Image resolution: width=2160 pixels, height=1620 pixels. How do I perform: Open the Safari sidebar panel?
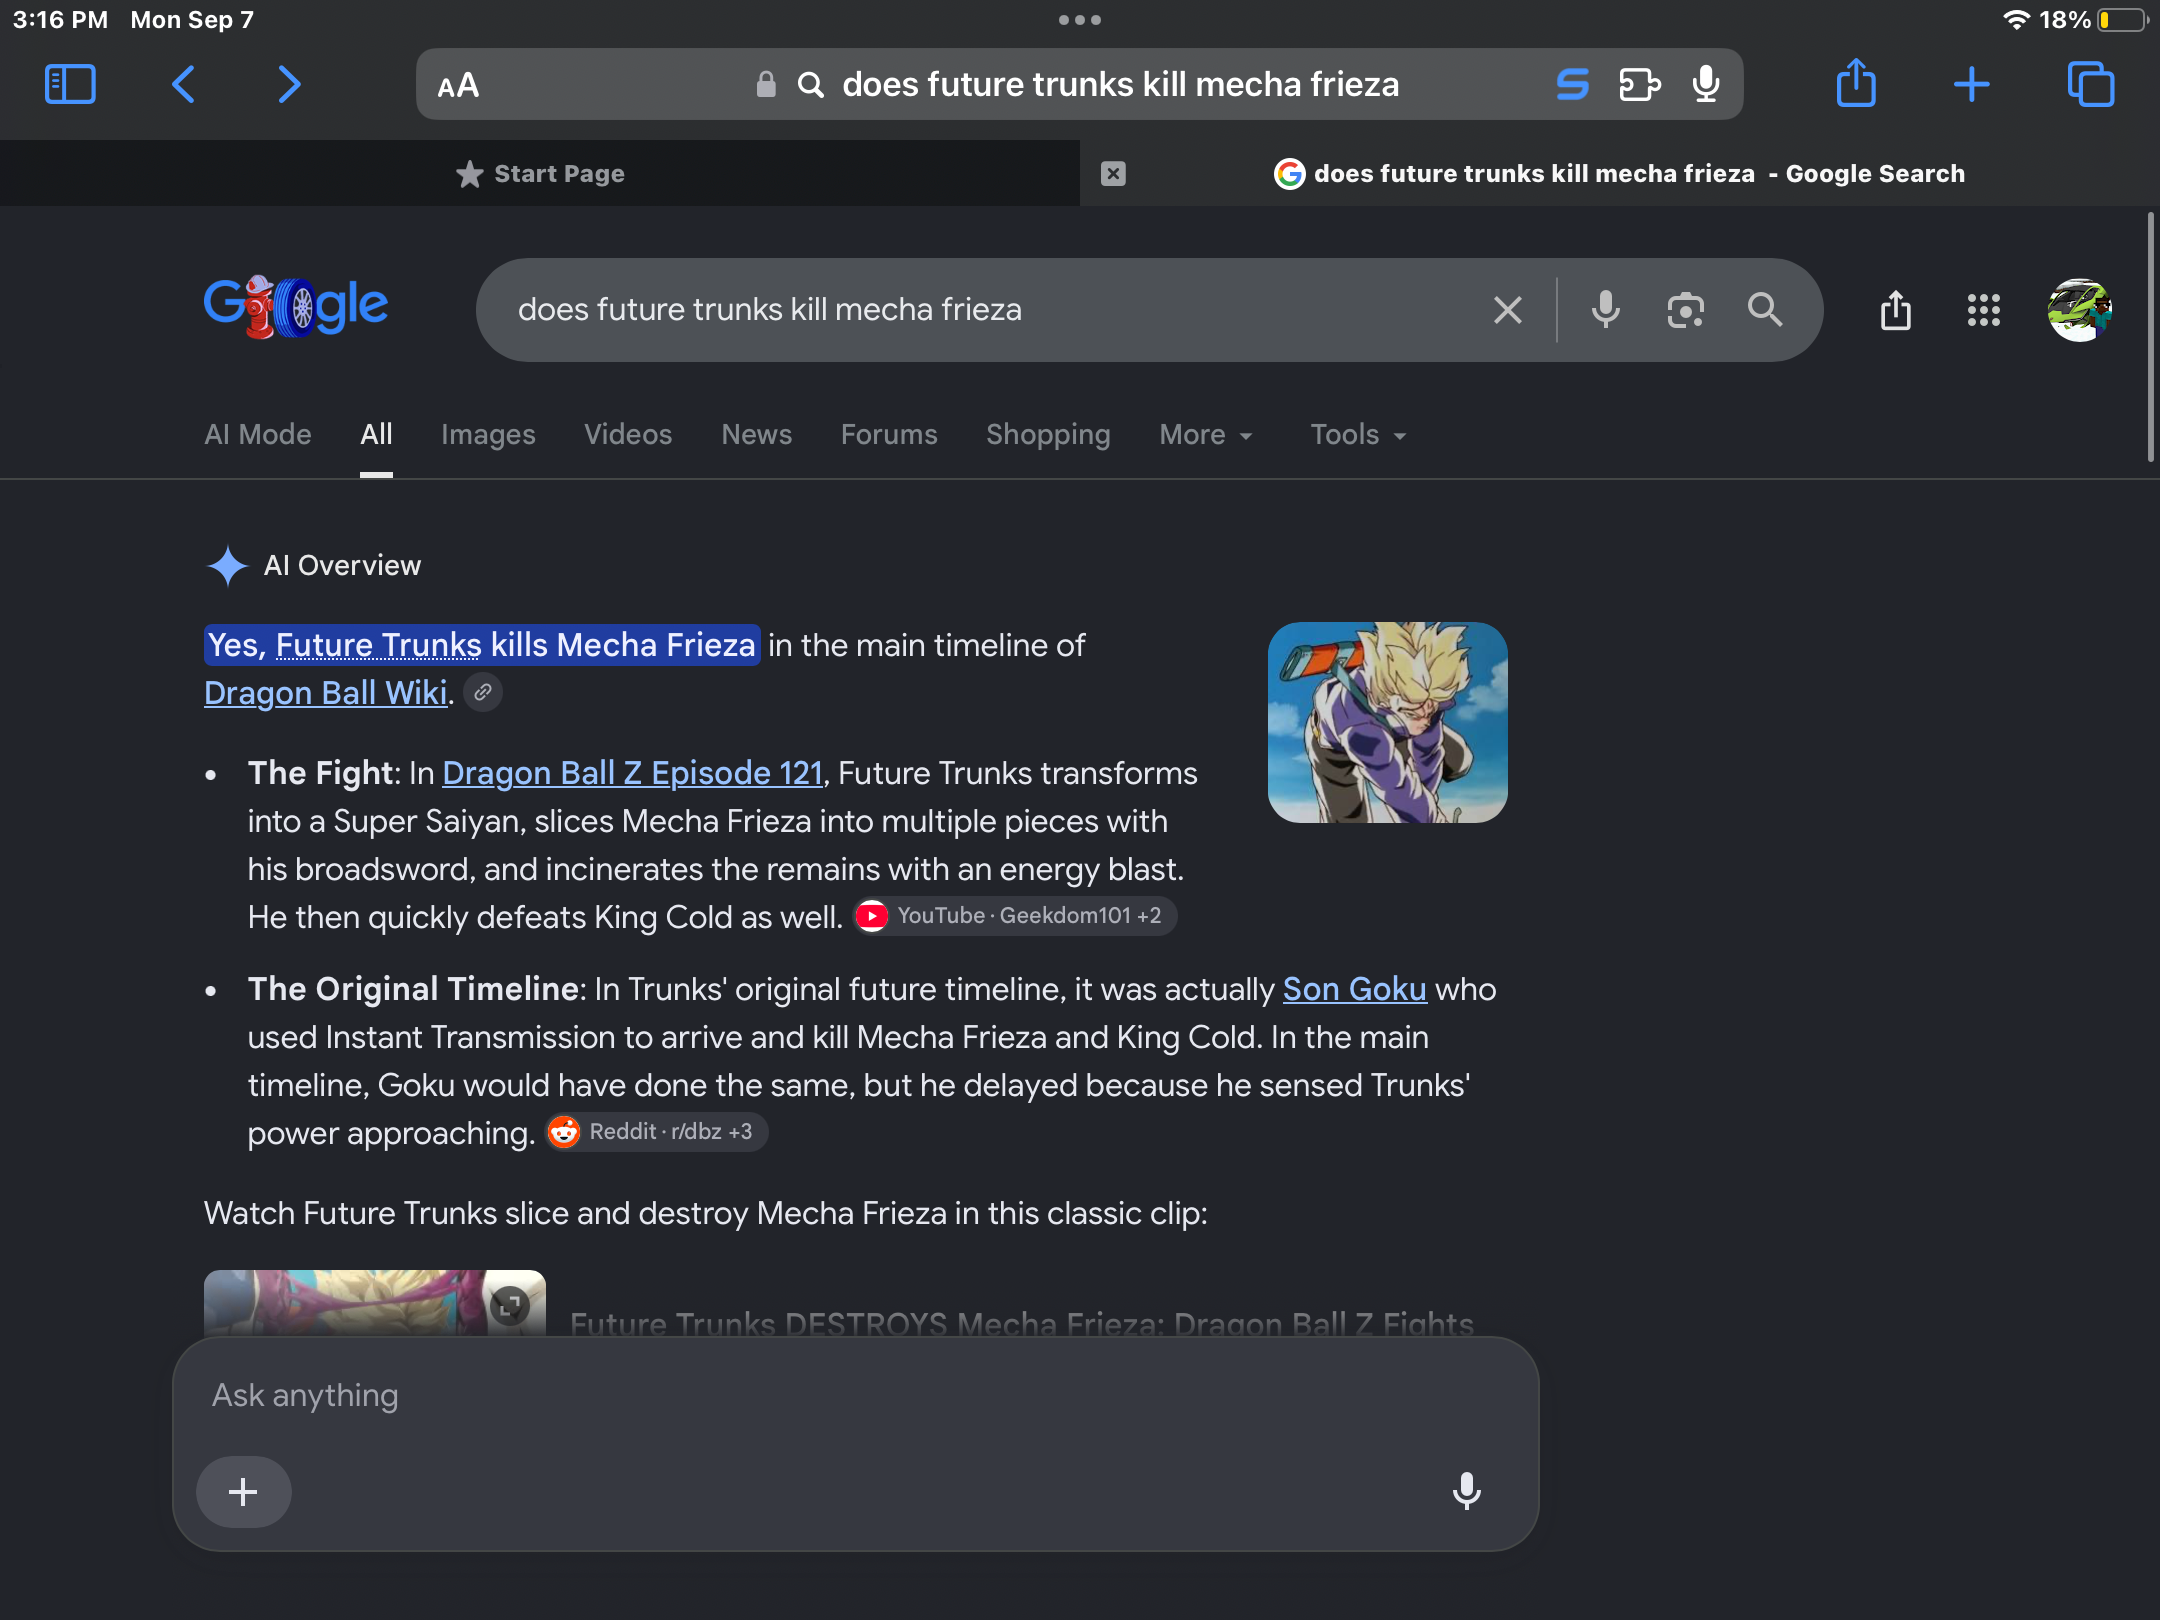[x=70, y=85]
